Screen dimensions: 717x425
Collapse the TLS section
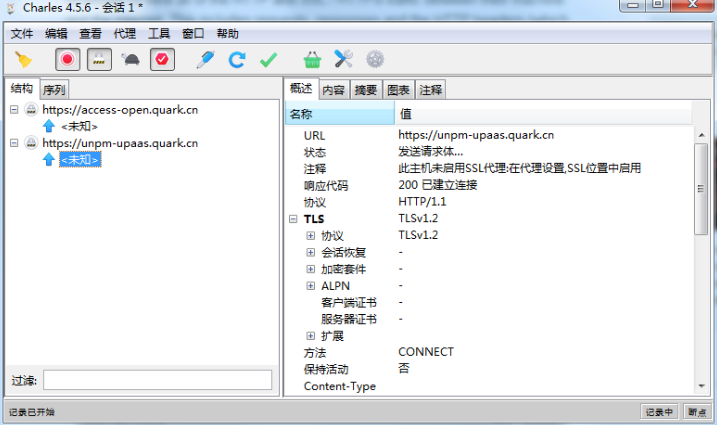click(293, 219)
